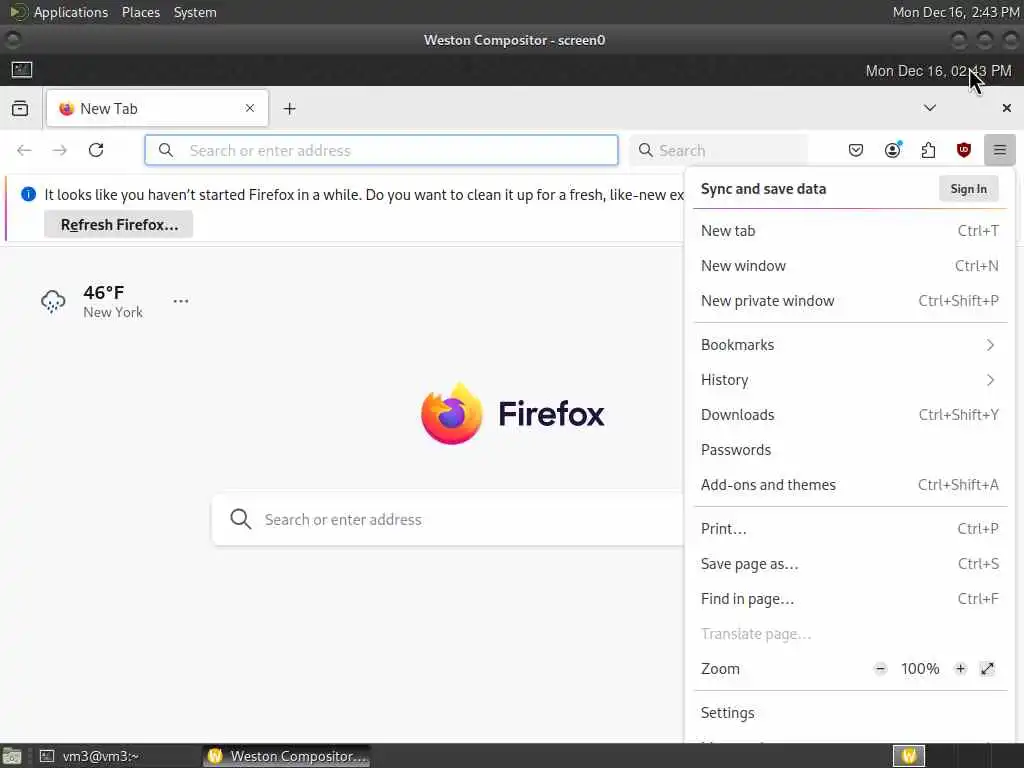Select New tab menu entry
Viewport: 1024px width, 768px height.
point(850,231)
